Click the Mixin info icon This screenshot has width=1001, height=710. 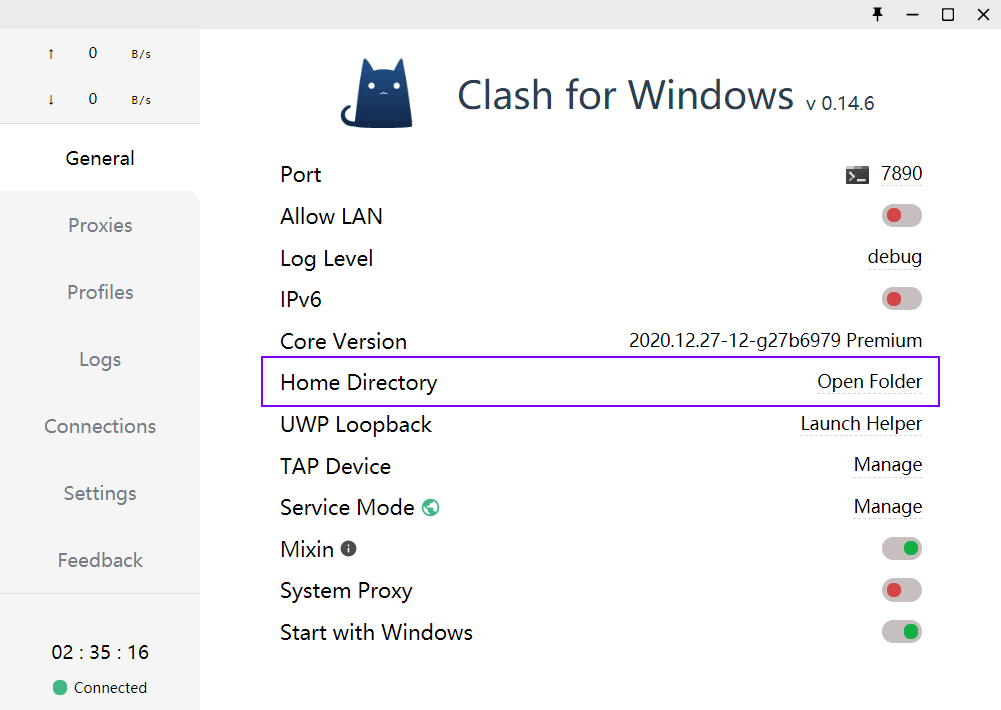[348, 549]
